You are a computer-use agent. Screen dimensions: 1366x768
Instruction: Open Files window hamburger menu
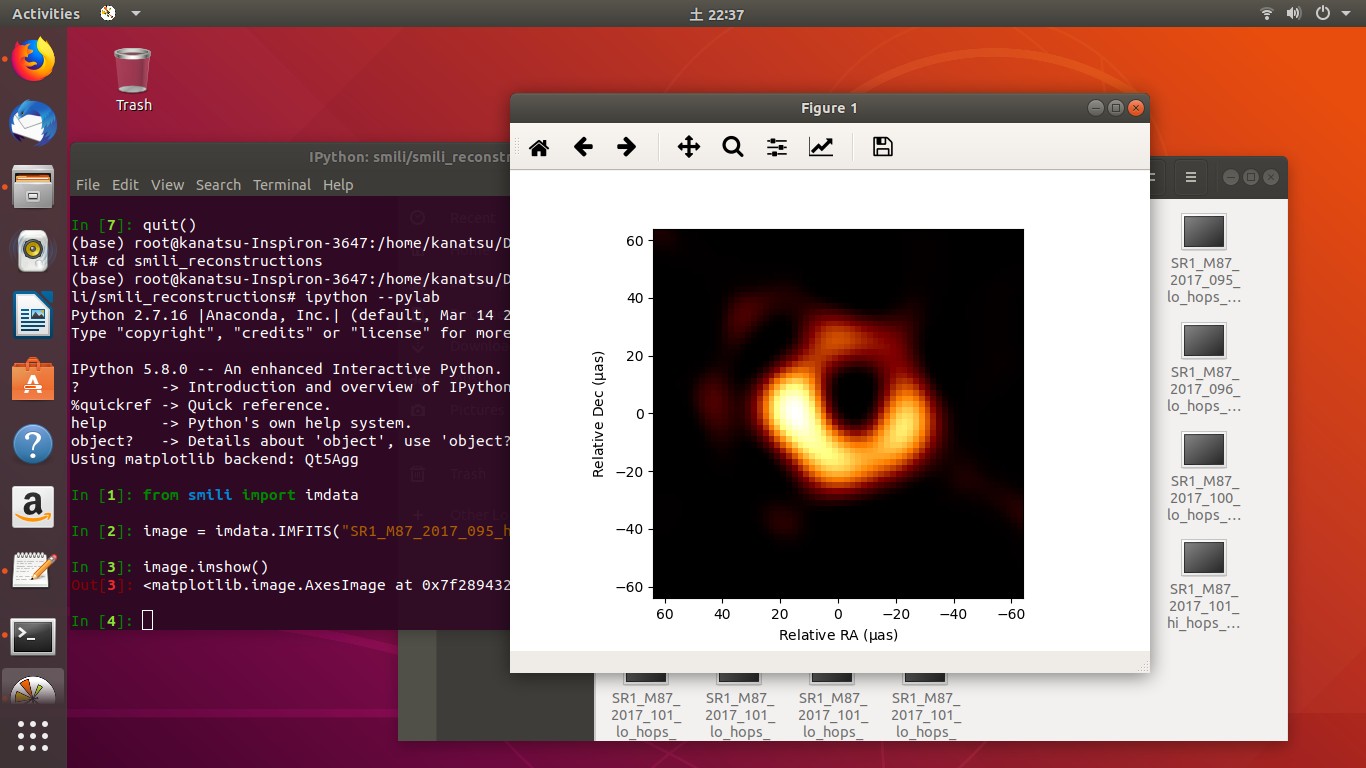[1190, 177]
